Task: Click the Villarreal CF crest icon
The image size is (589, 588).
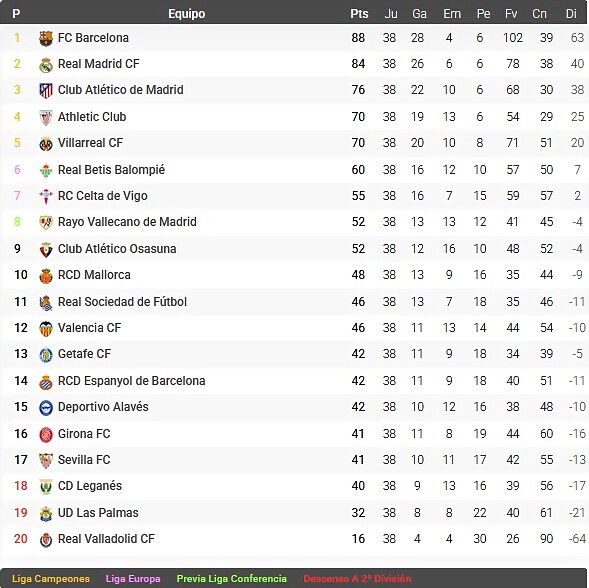Action: tap(46, 144)
